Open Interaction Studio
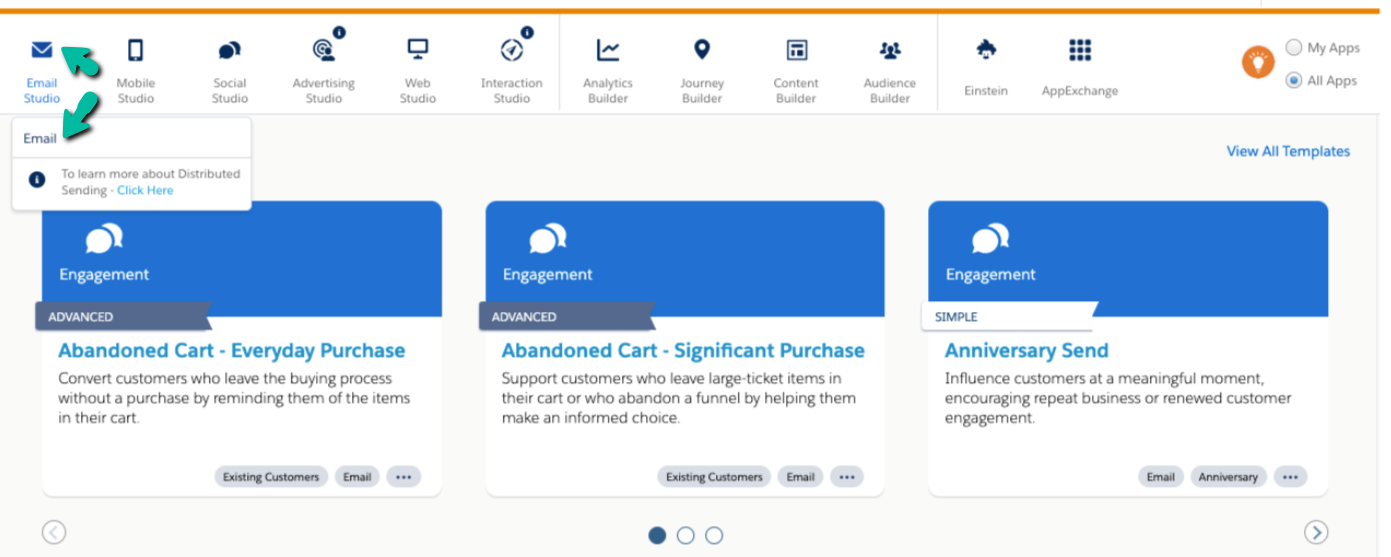 [x=511, y=51]
